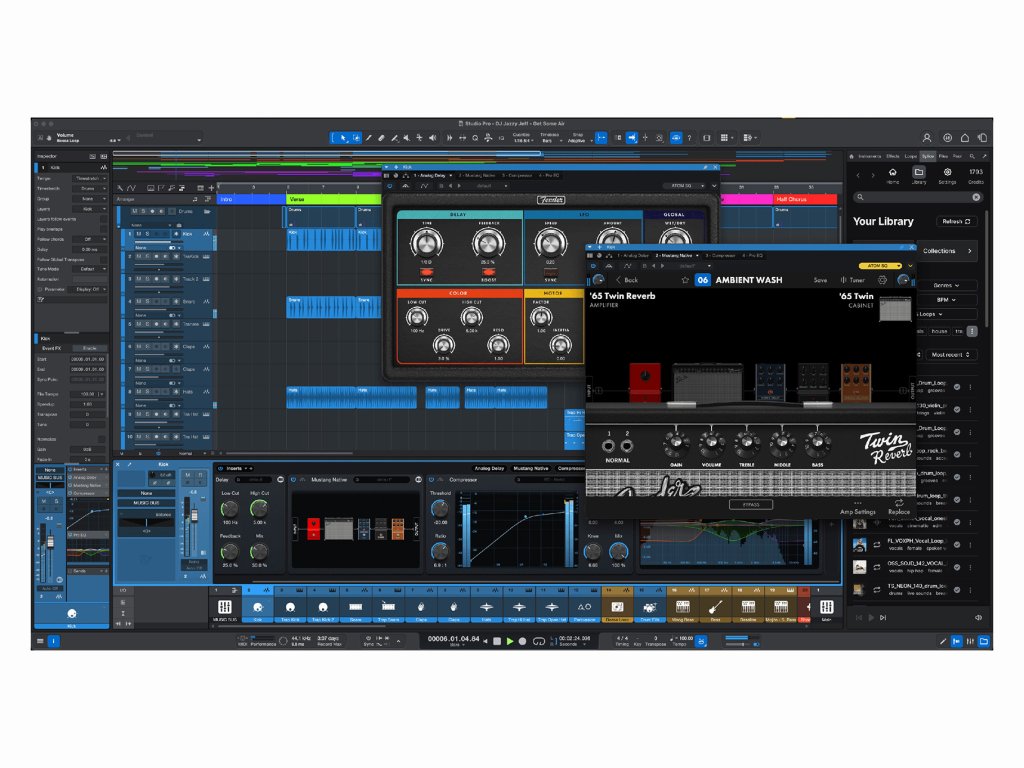
Task: Select the '65 Twin cabinet thumbnail
Action: (x=895, y=310)
